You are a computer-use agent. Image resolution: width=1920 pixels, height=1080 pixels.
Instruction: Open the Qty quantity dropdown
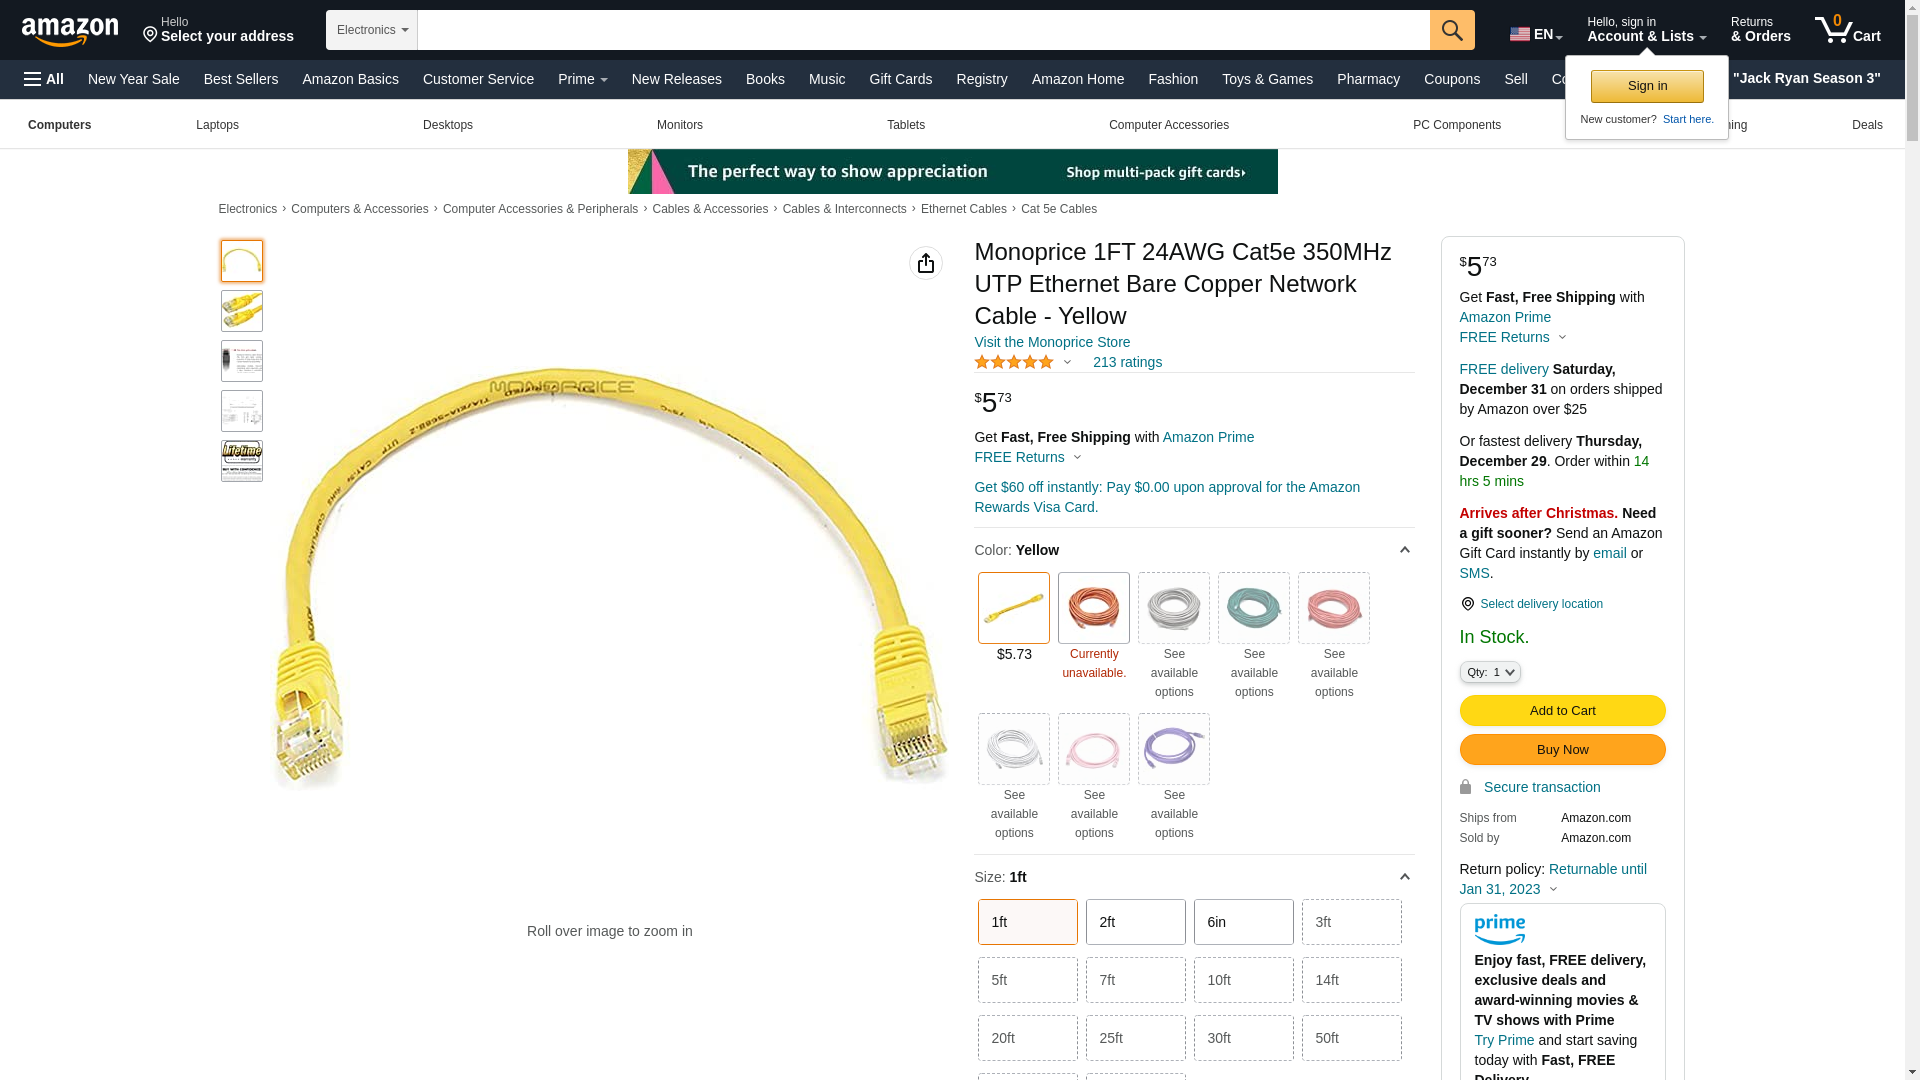[1490, 672]
